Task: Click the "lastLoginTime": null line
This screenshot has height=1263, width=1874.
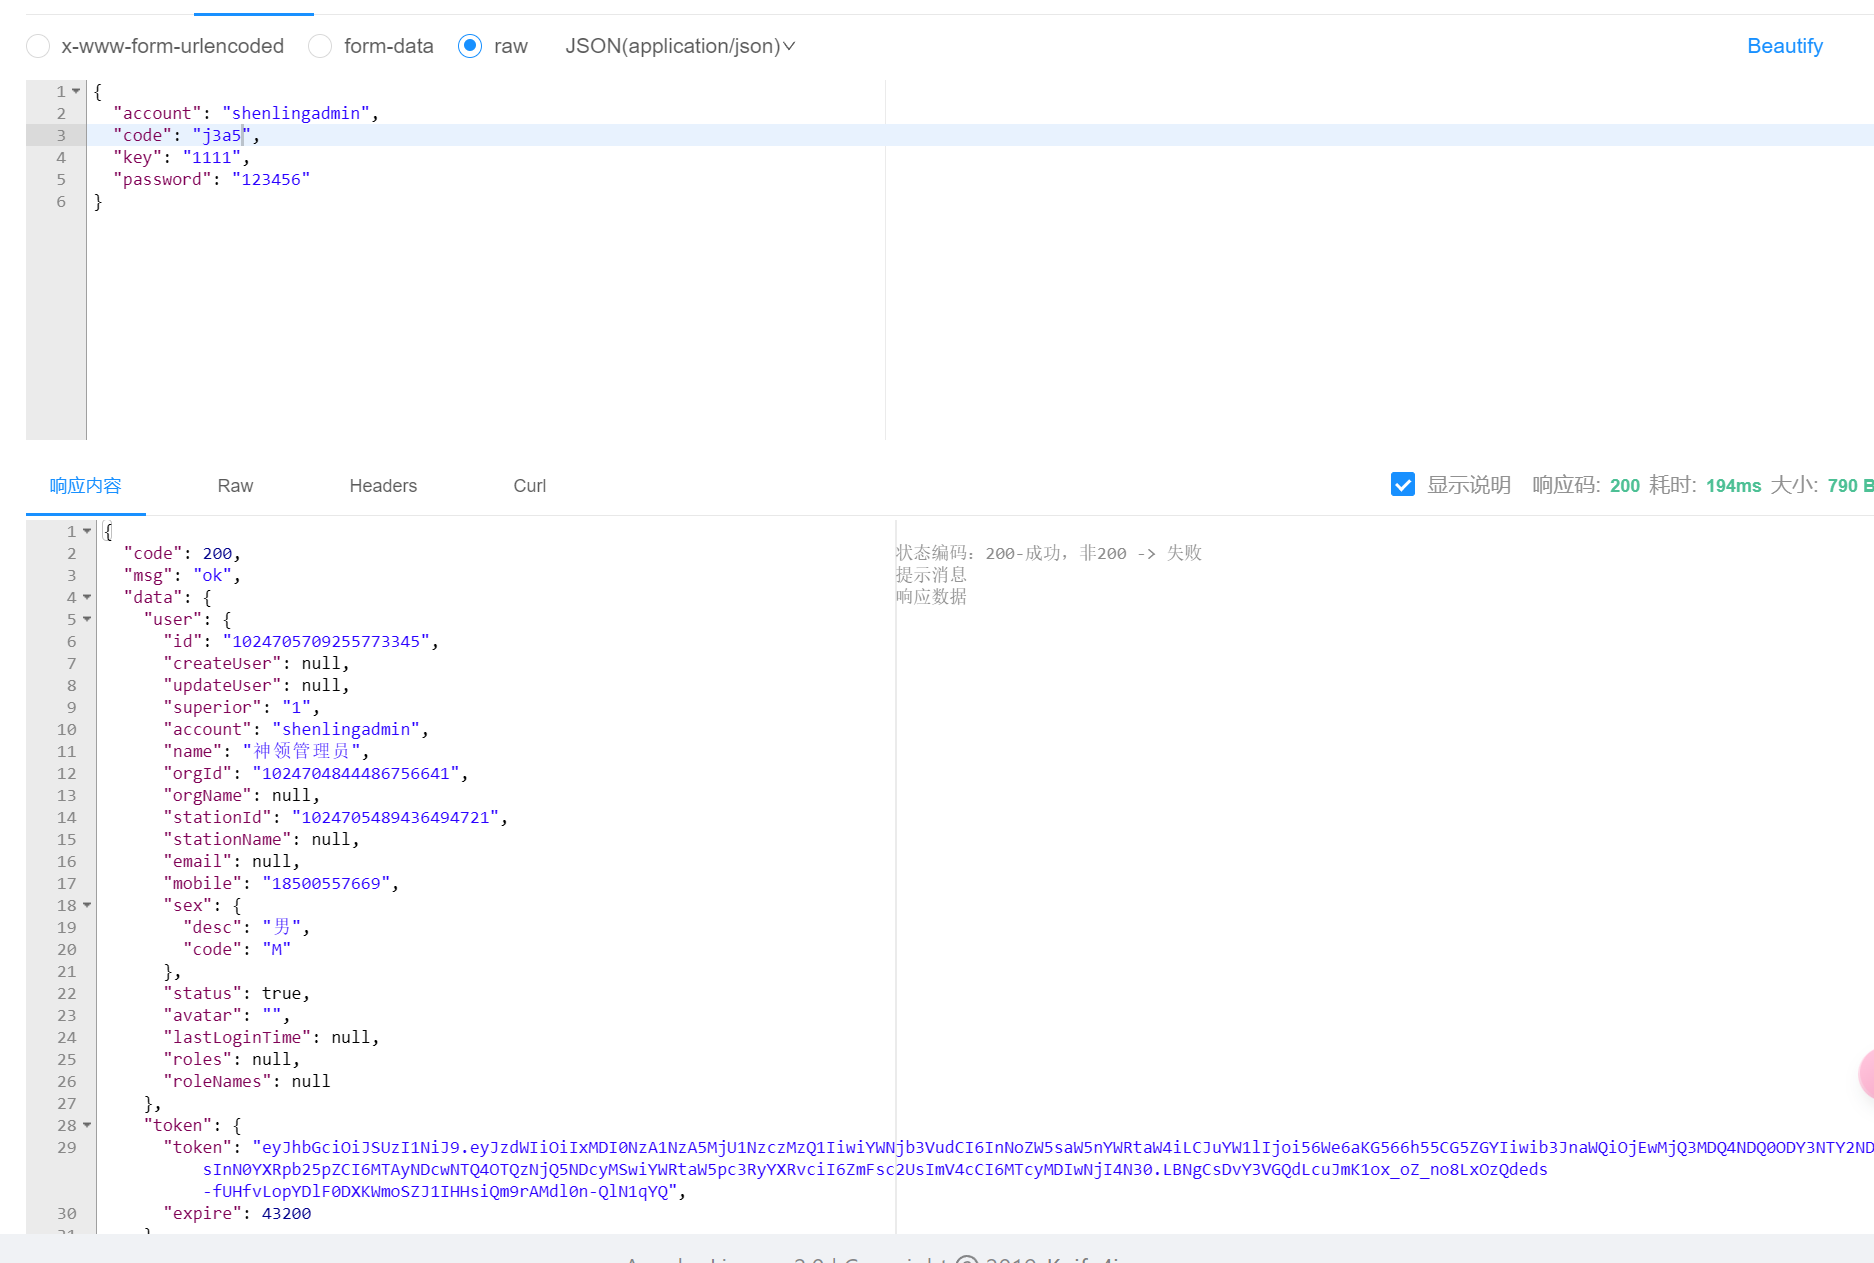Action: (x=271, y=1037)
